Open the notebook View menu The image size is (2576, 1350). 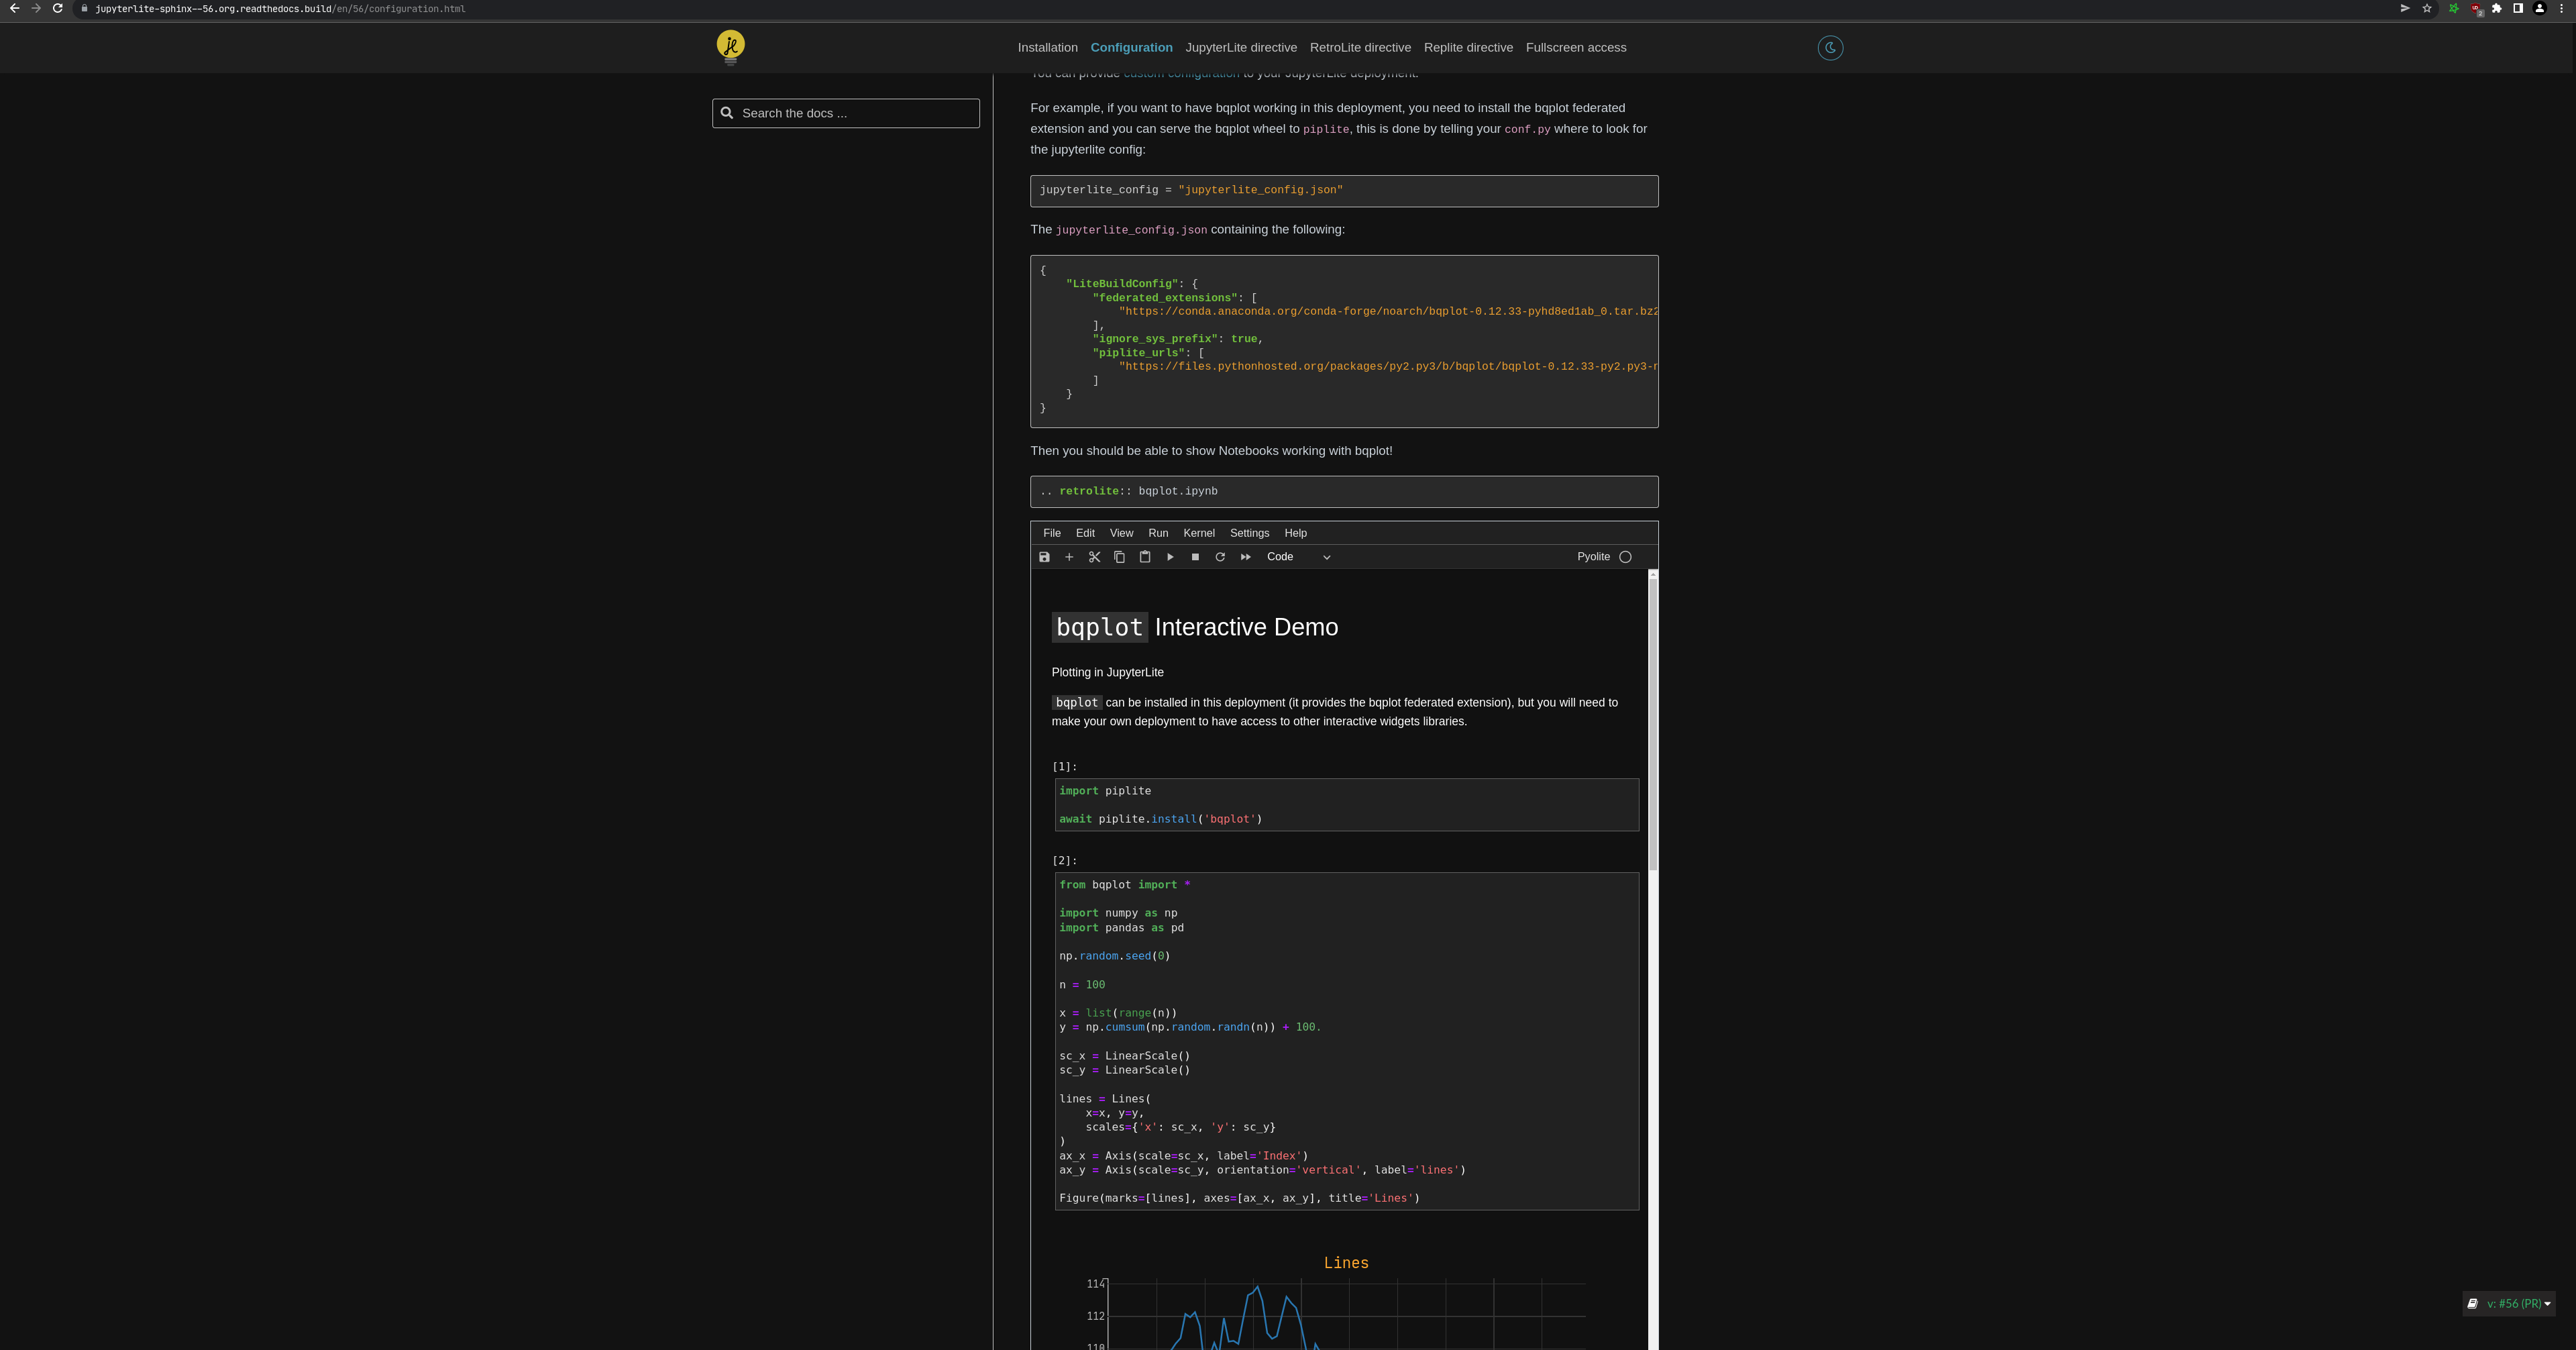point(1121,533)
